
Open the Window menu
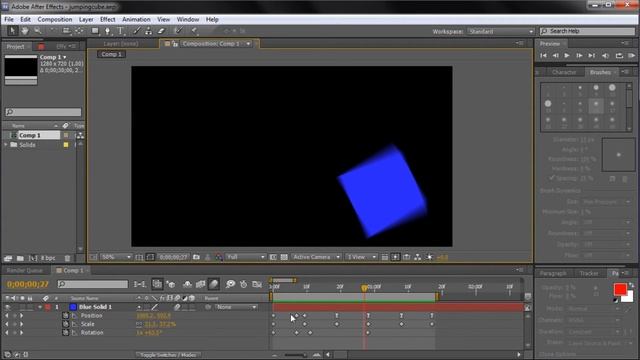pyautogui.click(x=188, y=19)
